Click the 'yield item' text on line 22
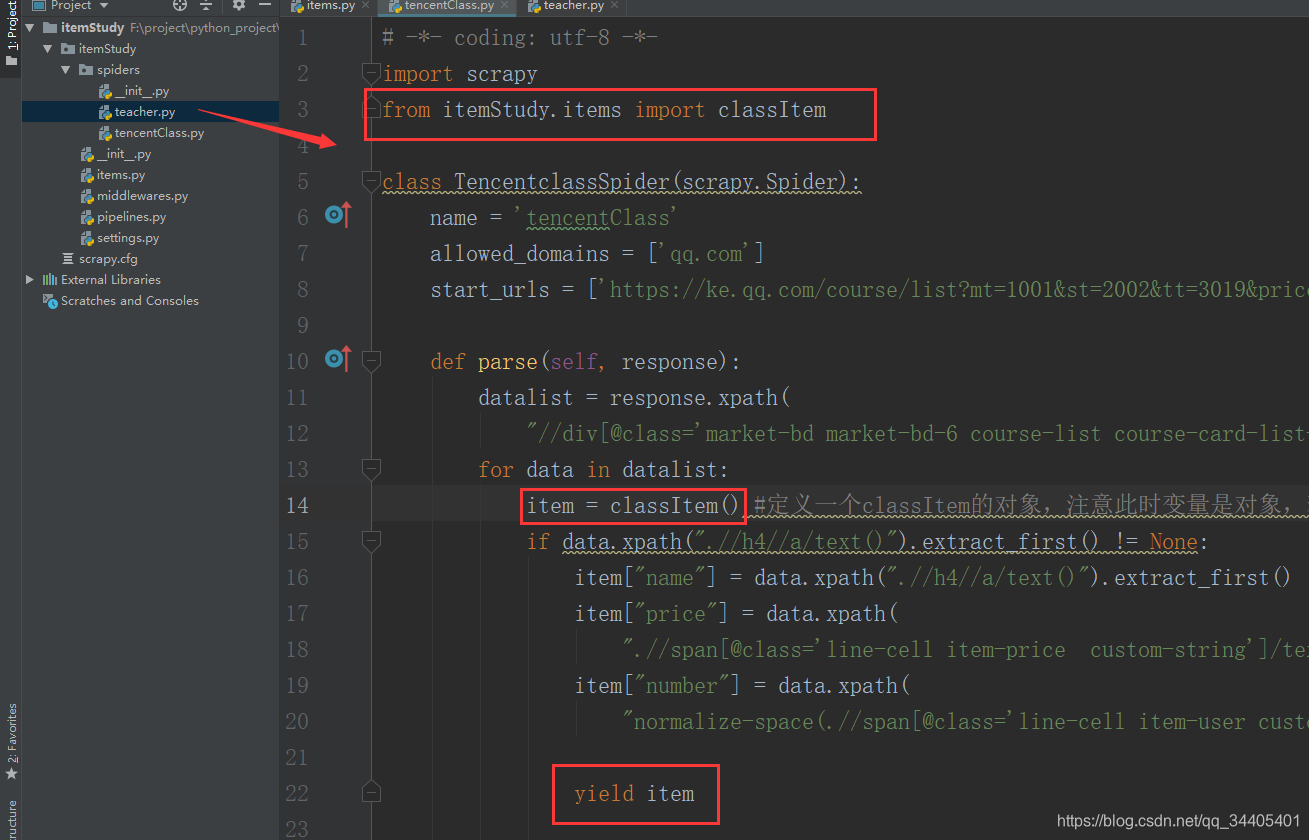The height and width of the screenshot is (840, 1309). click(634, 794)
